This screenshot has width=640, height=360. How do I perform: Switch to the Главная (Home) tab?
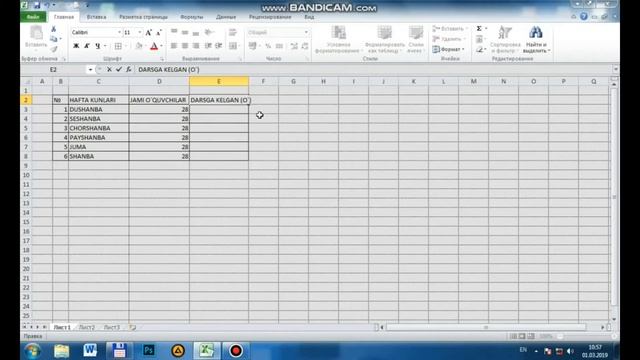tap(64, 17)
